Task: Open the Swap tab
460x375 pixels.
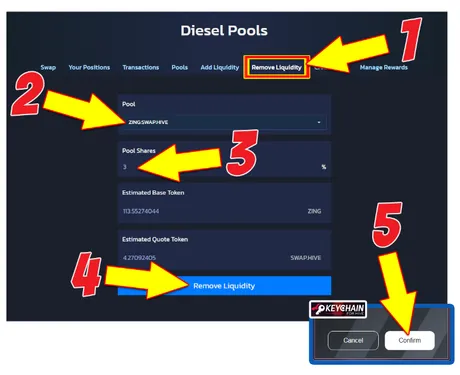Action: [48, 67]
